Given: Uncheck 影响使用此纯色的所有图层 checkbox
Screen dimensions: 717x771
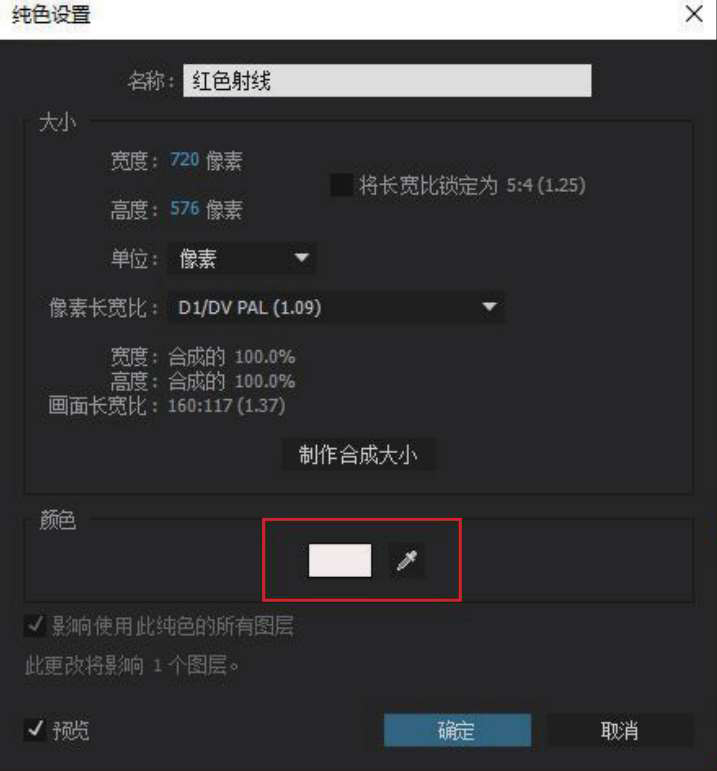Looking at the screenshot, I should click(34, 626).
